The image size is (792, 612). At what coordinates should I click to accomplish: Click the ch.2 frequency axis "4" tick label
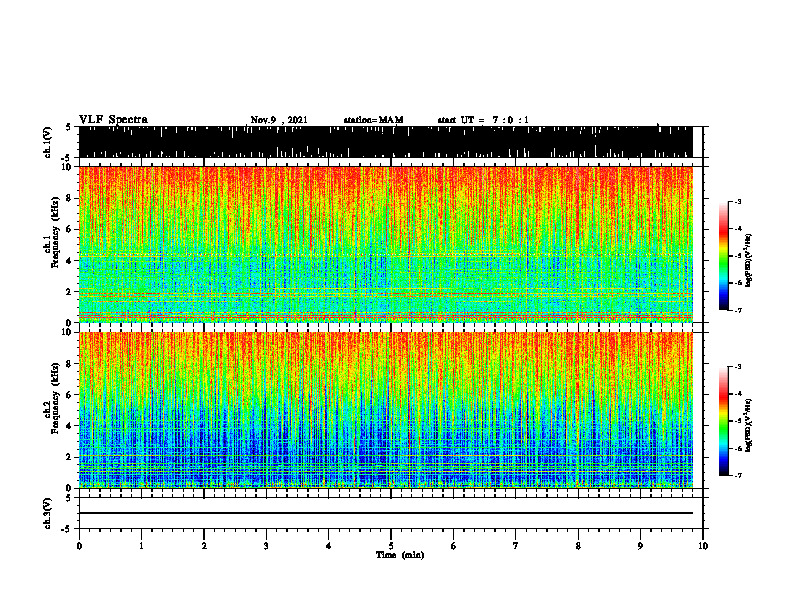(x=70, y=426)
